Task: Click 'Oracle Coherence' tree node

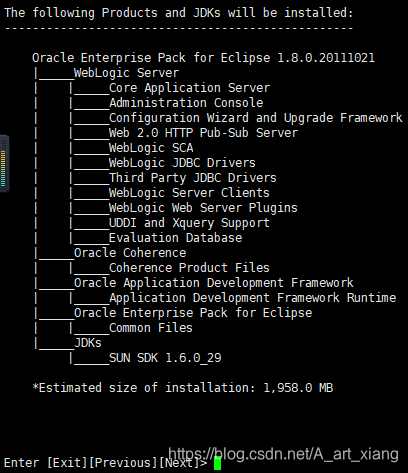Action: click(x=130, y=253)
